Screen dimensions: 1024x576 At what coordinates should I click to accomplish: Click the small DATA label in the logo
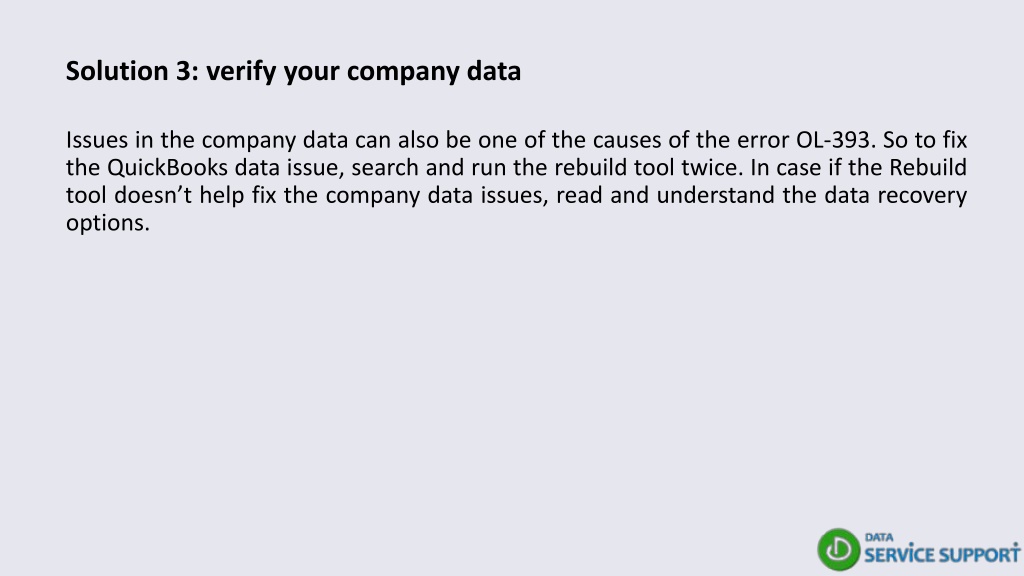point(879,537)
